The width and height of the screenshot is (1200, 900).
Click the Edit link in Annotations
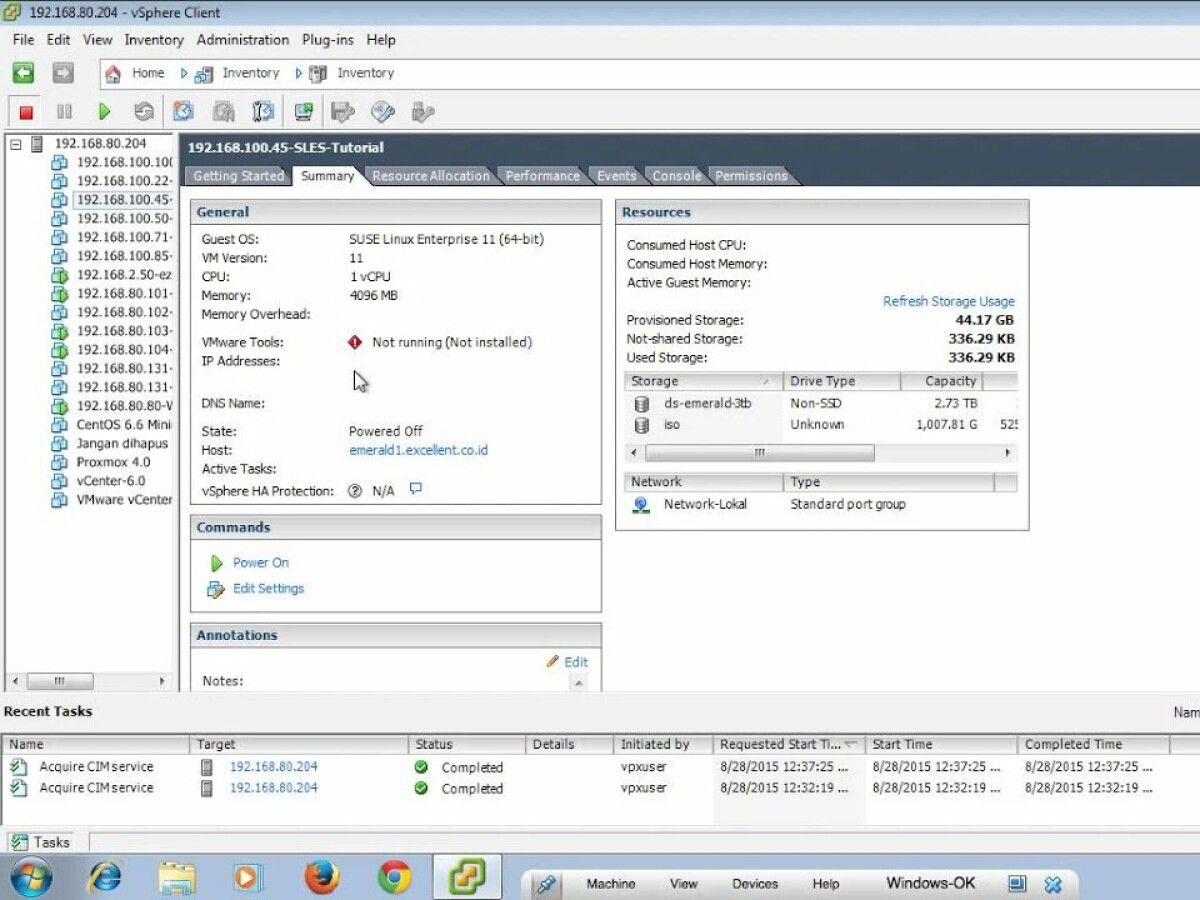tap(576, 662)
